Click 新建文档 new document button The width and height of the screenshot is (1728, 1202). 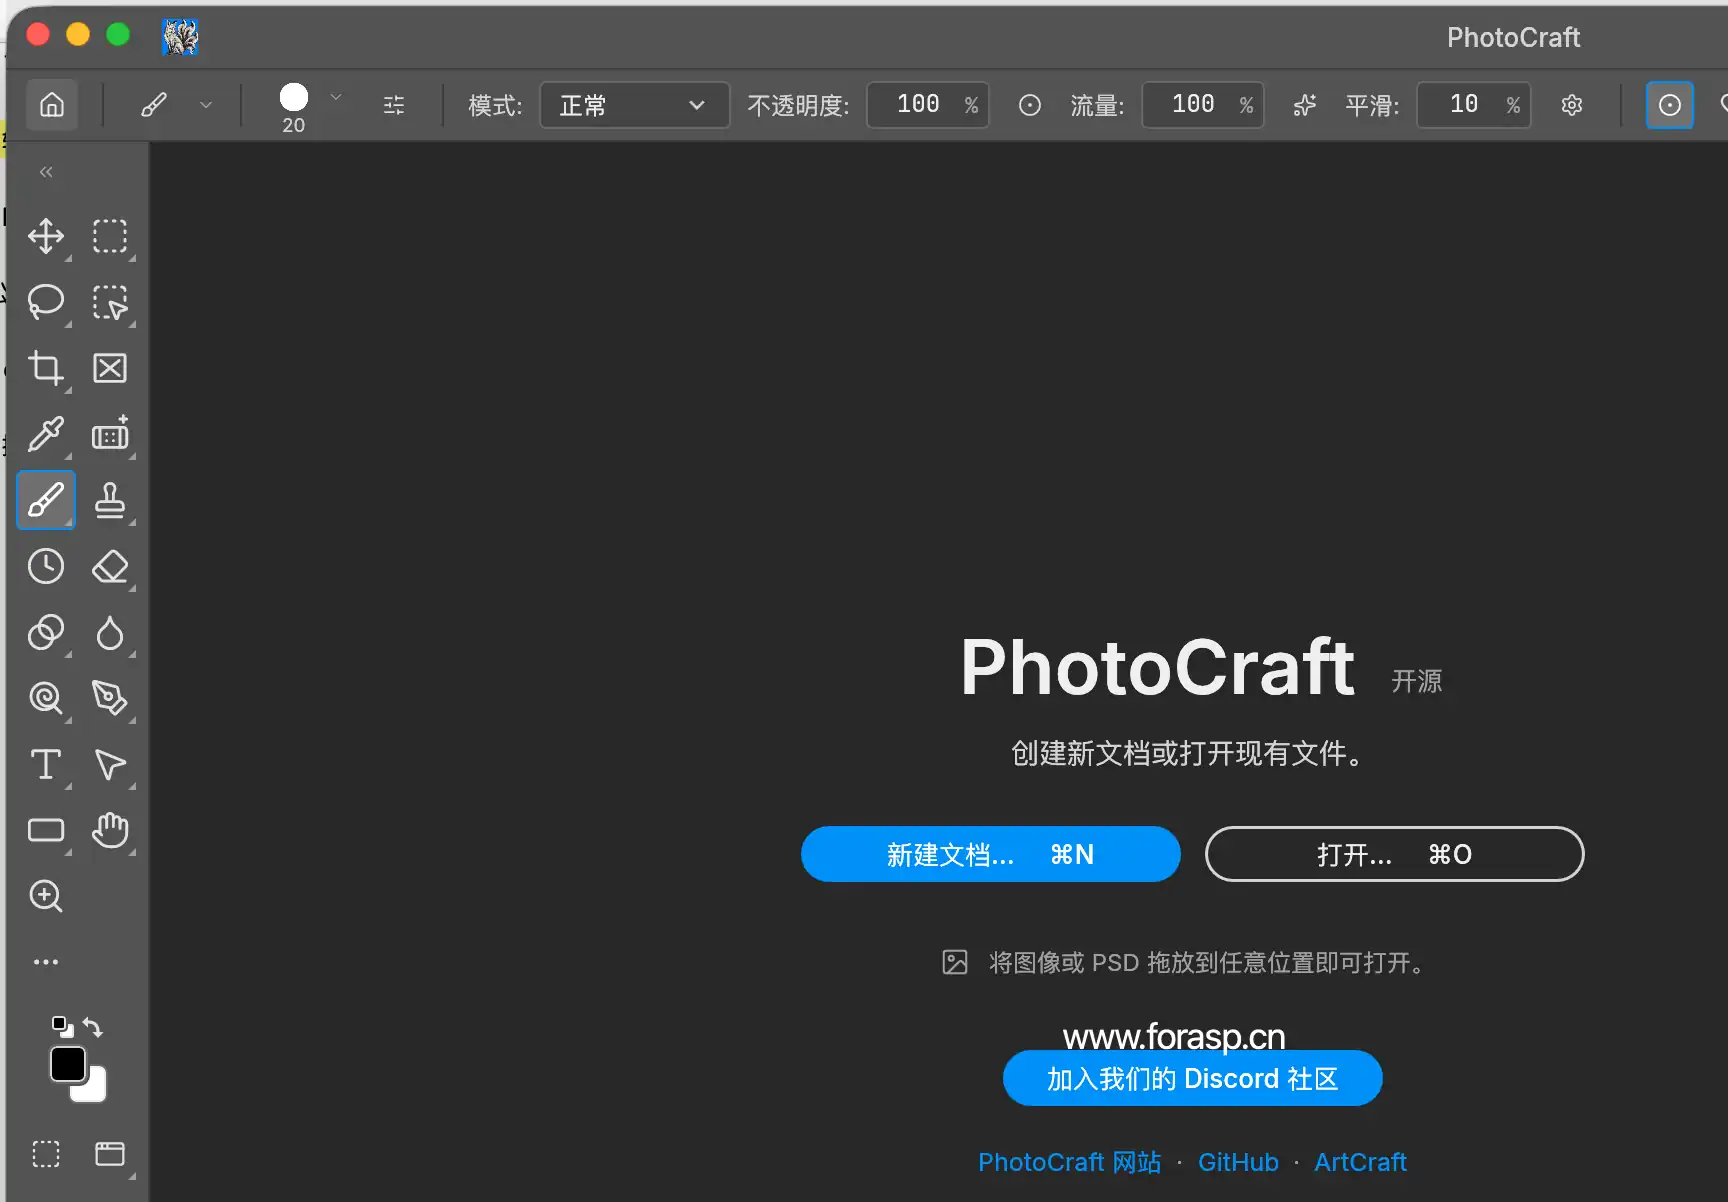[991, 854]
